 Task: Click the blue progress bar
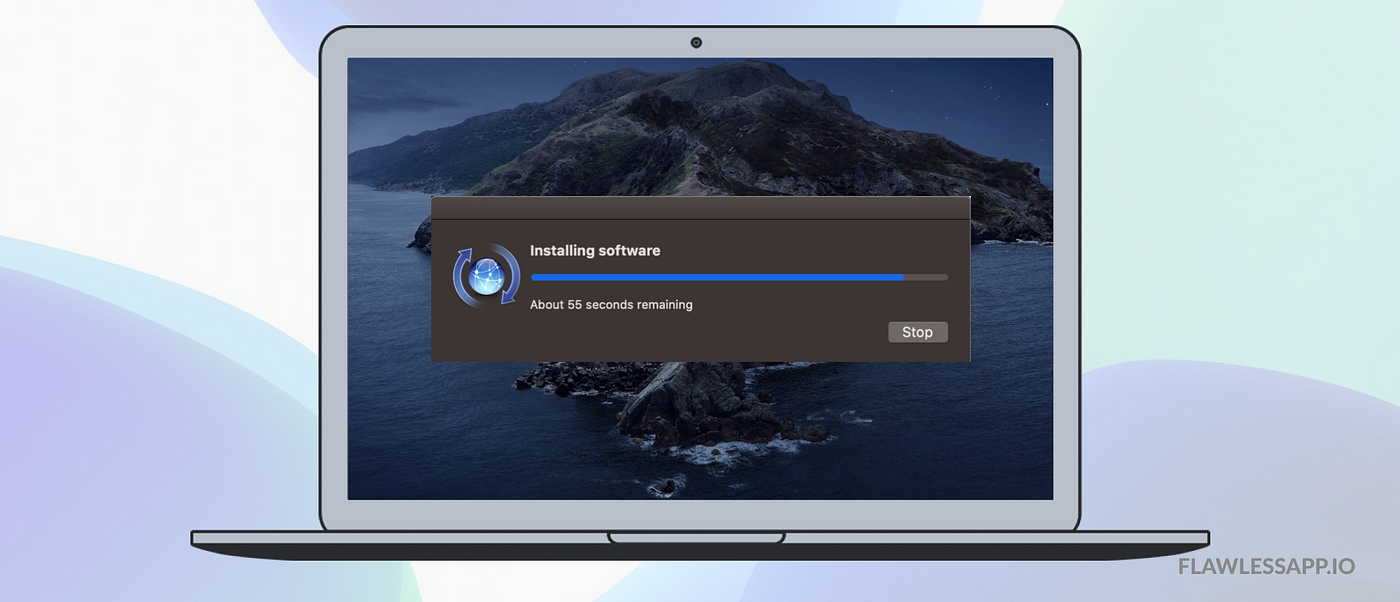tap(715, 277)
